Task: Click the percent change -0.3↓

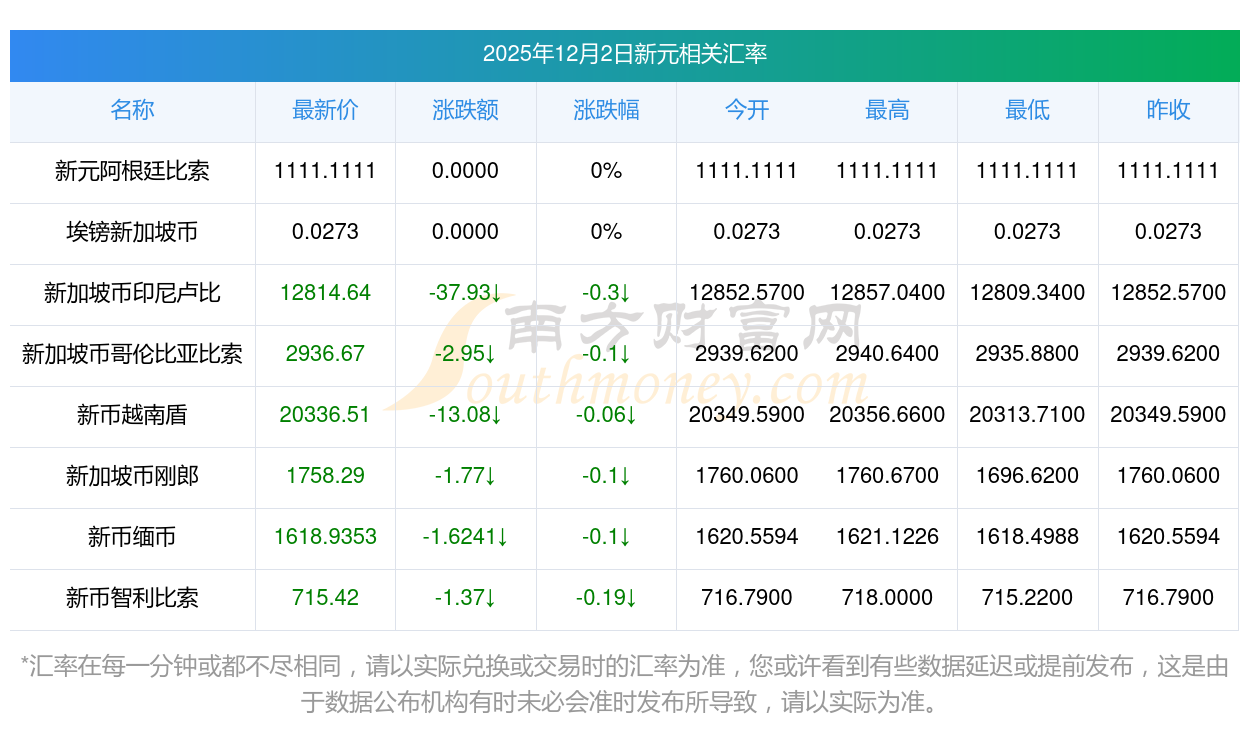Action: tap(606, 293)
